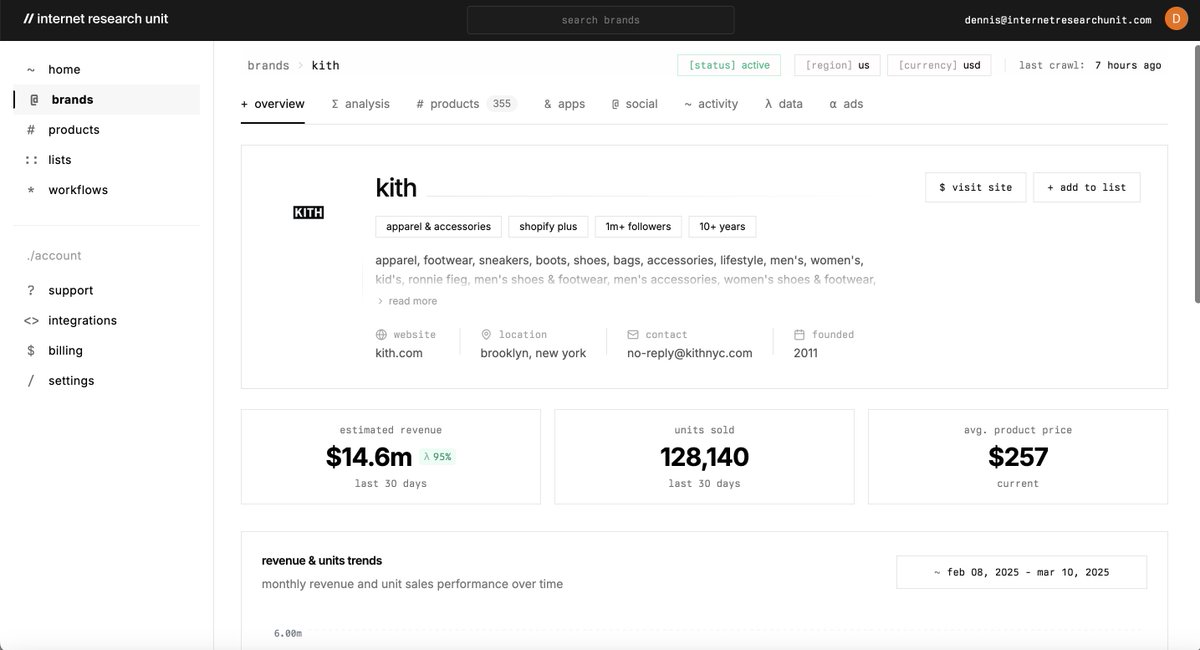Click the 1m+ followers tag
The height and width of the screenshot is (650, 1200).
coord(638,227)
